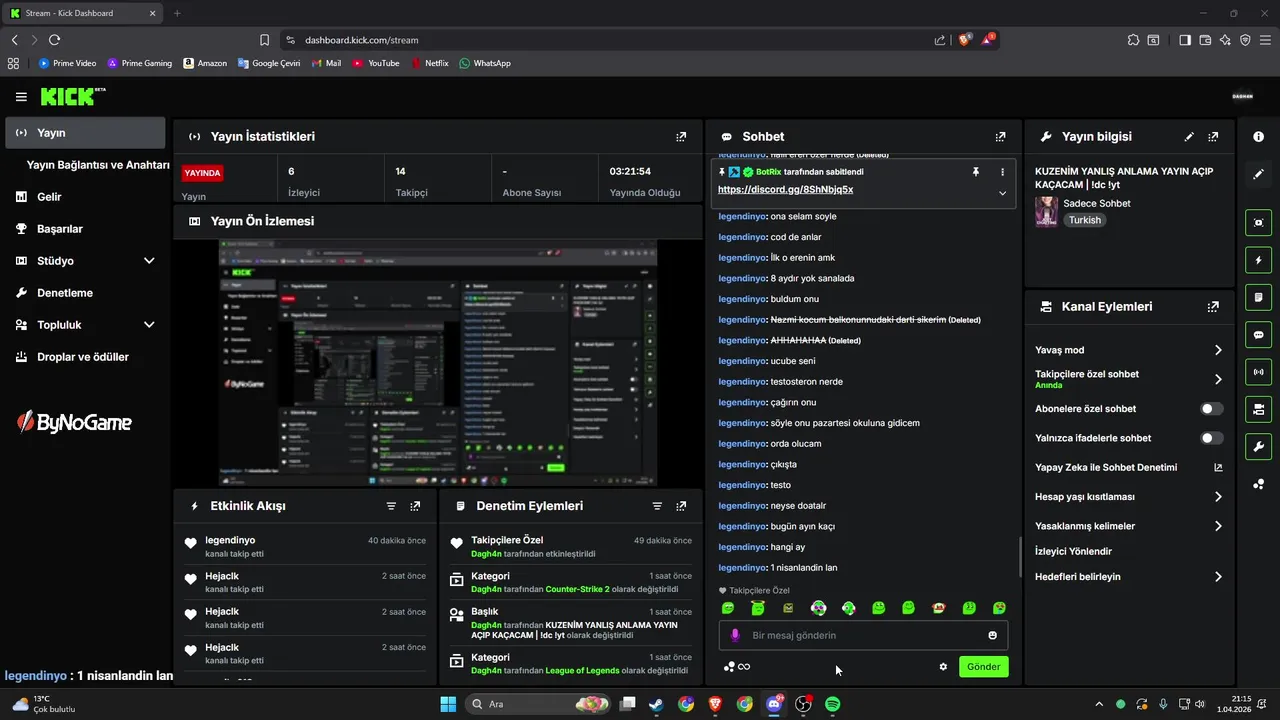Open Spotify from the Windows taskbar

point(833,704)
